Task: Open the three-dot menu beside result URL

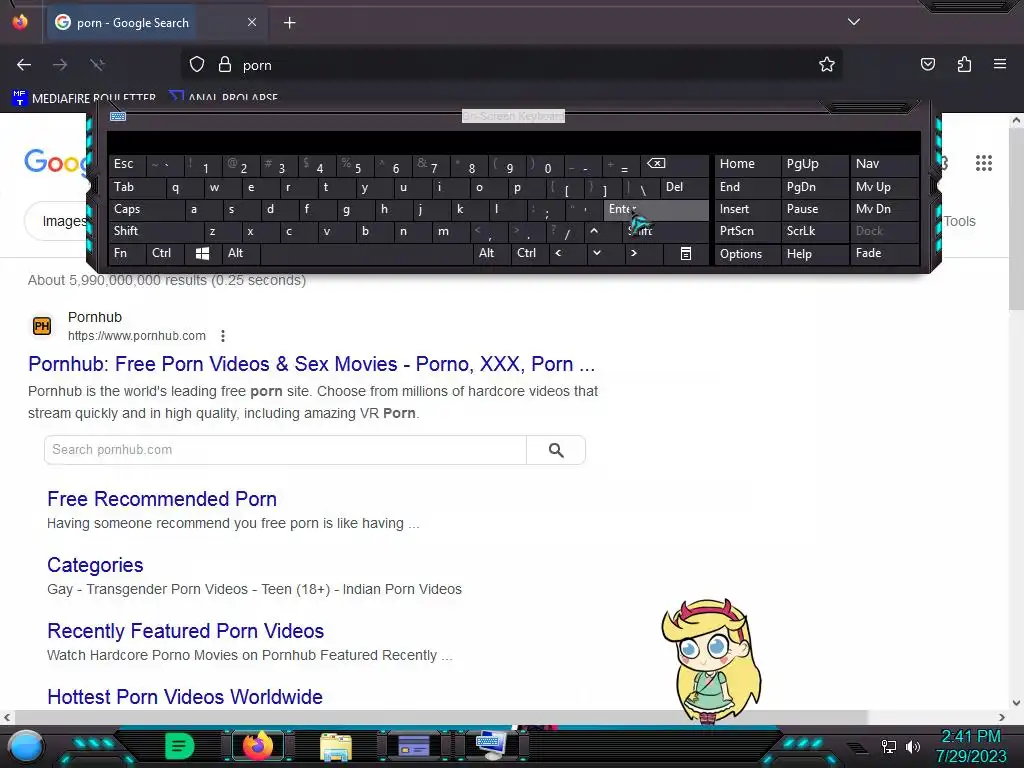Action: click(x=223, y=336)
